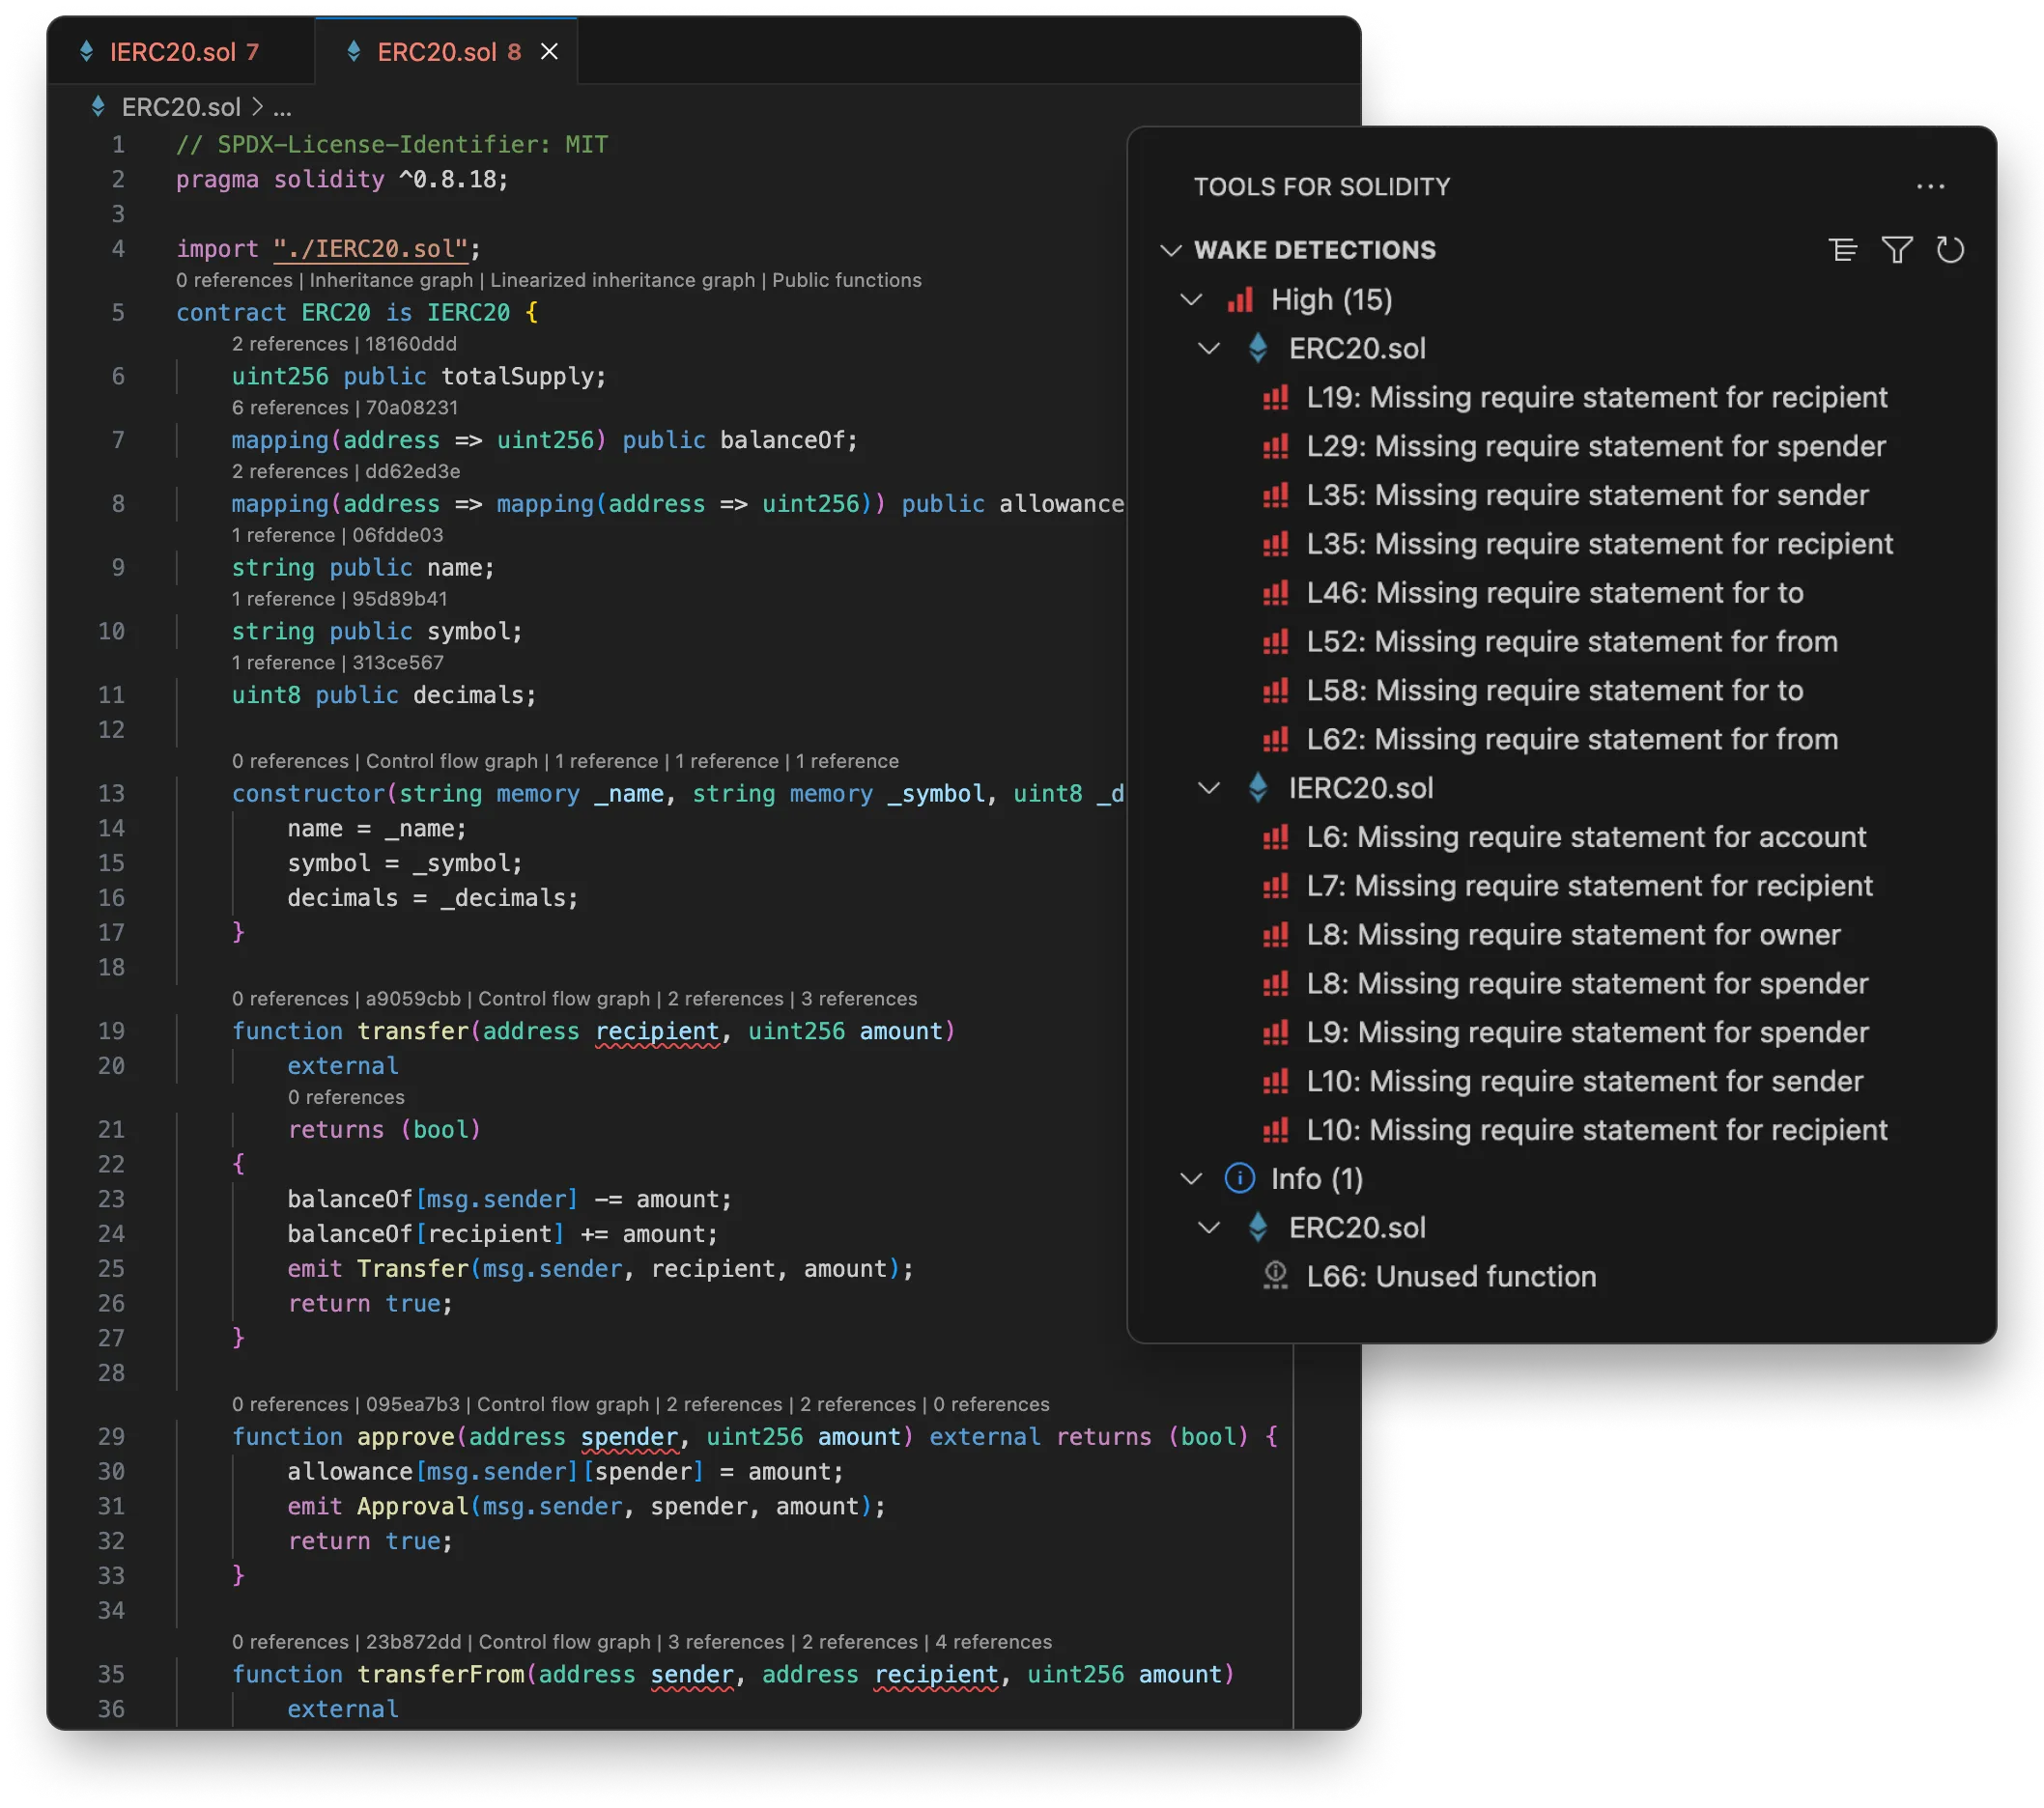The image size is (2044, 1808).
Task: Click the ERC20.sol breadcrumb
Action: coord(181,107)
